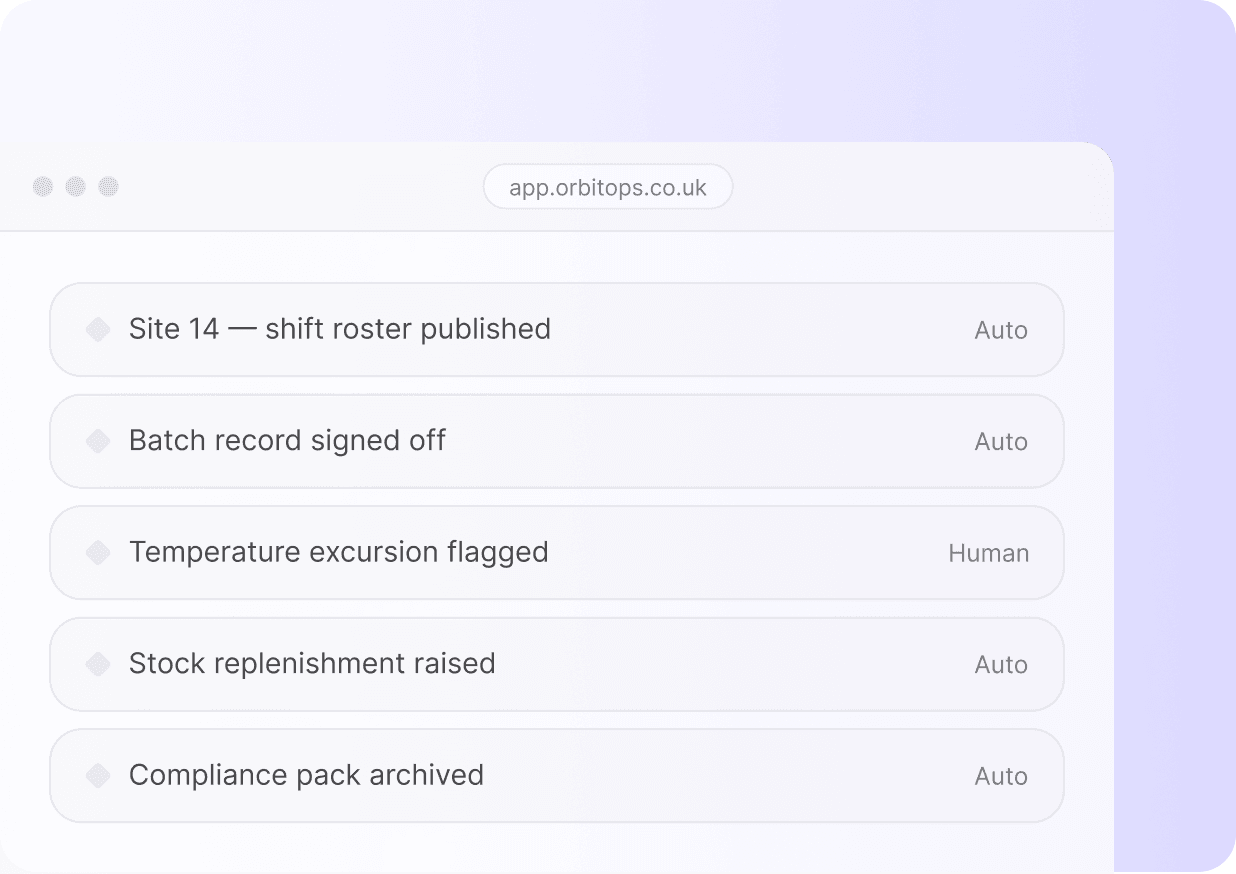Open the Batch record signed off entry
This screenshot has height=874, width=1236.
click(557, 441)
